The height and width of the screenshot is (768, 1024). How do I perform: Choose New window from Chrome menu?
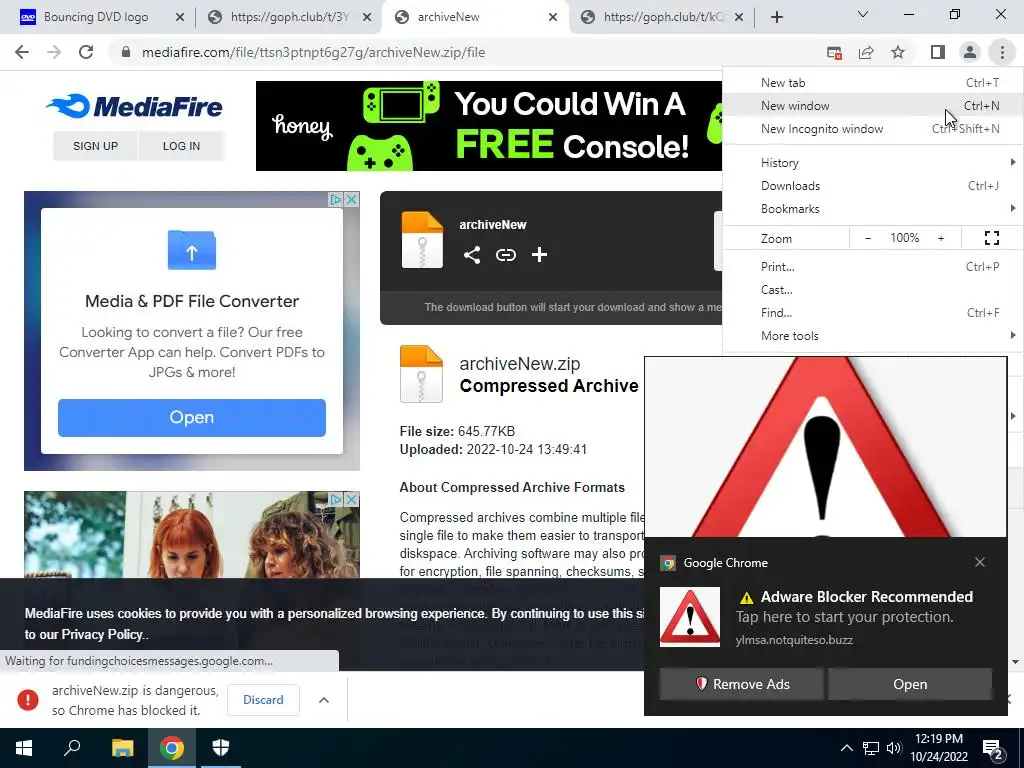tap(872, 106)
